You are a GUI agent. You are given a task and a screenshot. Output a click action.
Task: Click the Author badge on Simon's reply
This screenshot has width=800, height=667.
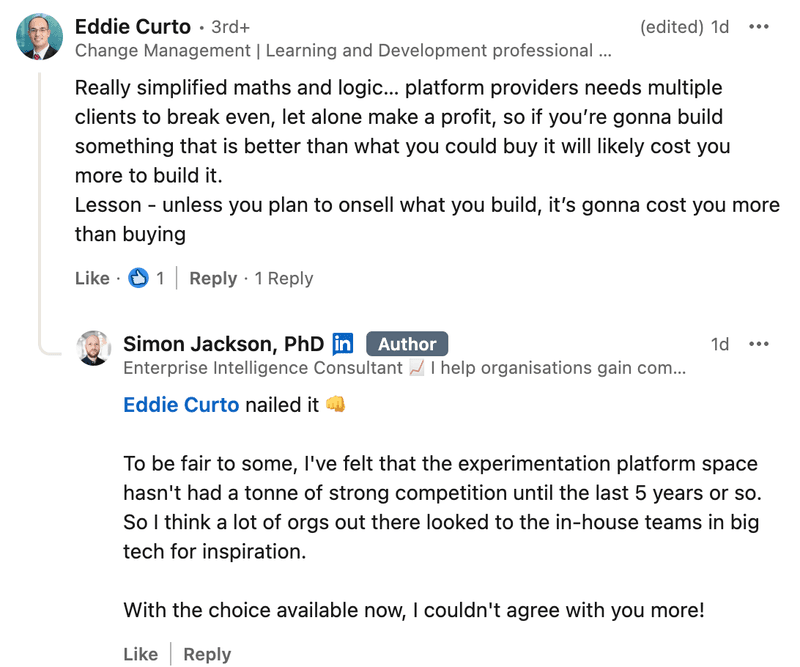(407, 343)
